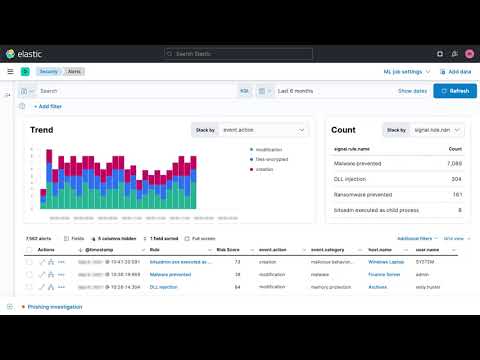This screenshot has width=480, height=360.
Task: Open Rule column header menu
Action: pos(210,250)
